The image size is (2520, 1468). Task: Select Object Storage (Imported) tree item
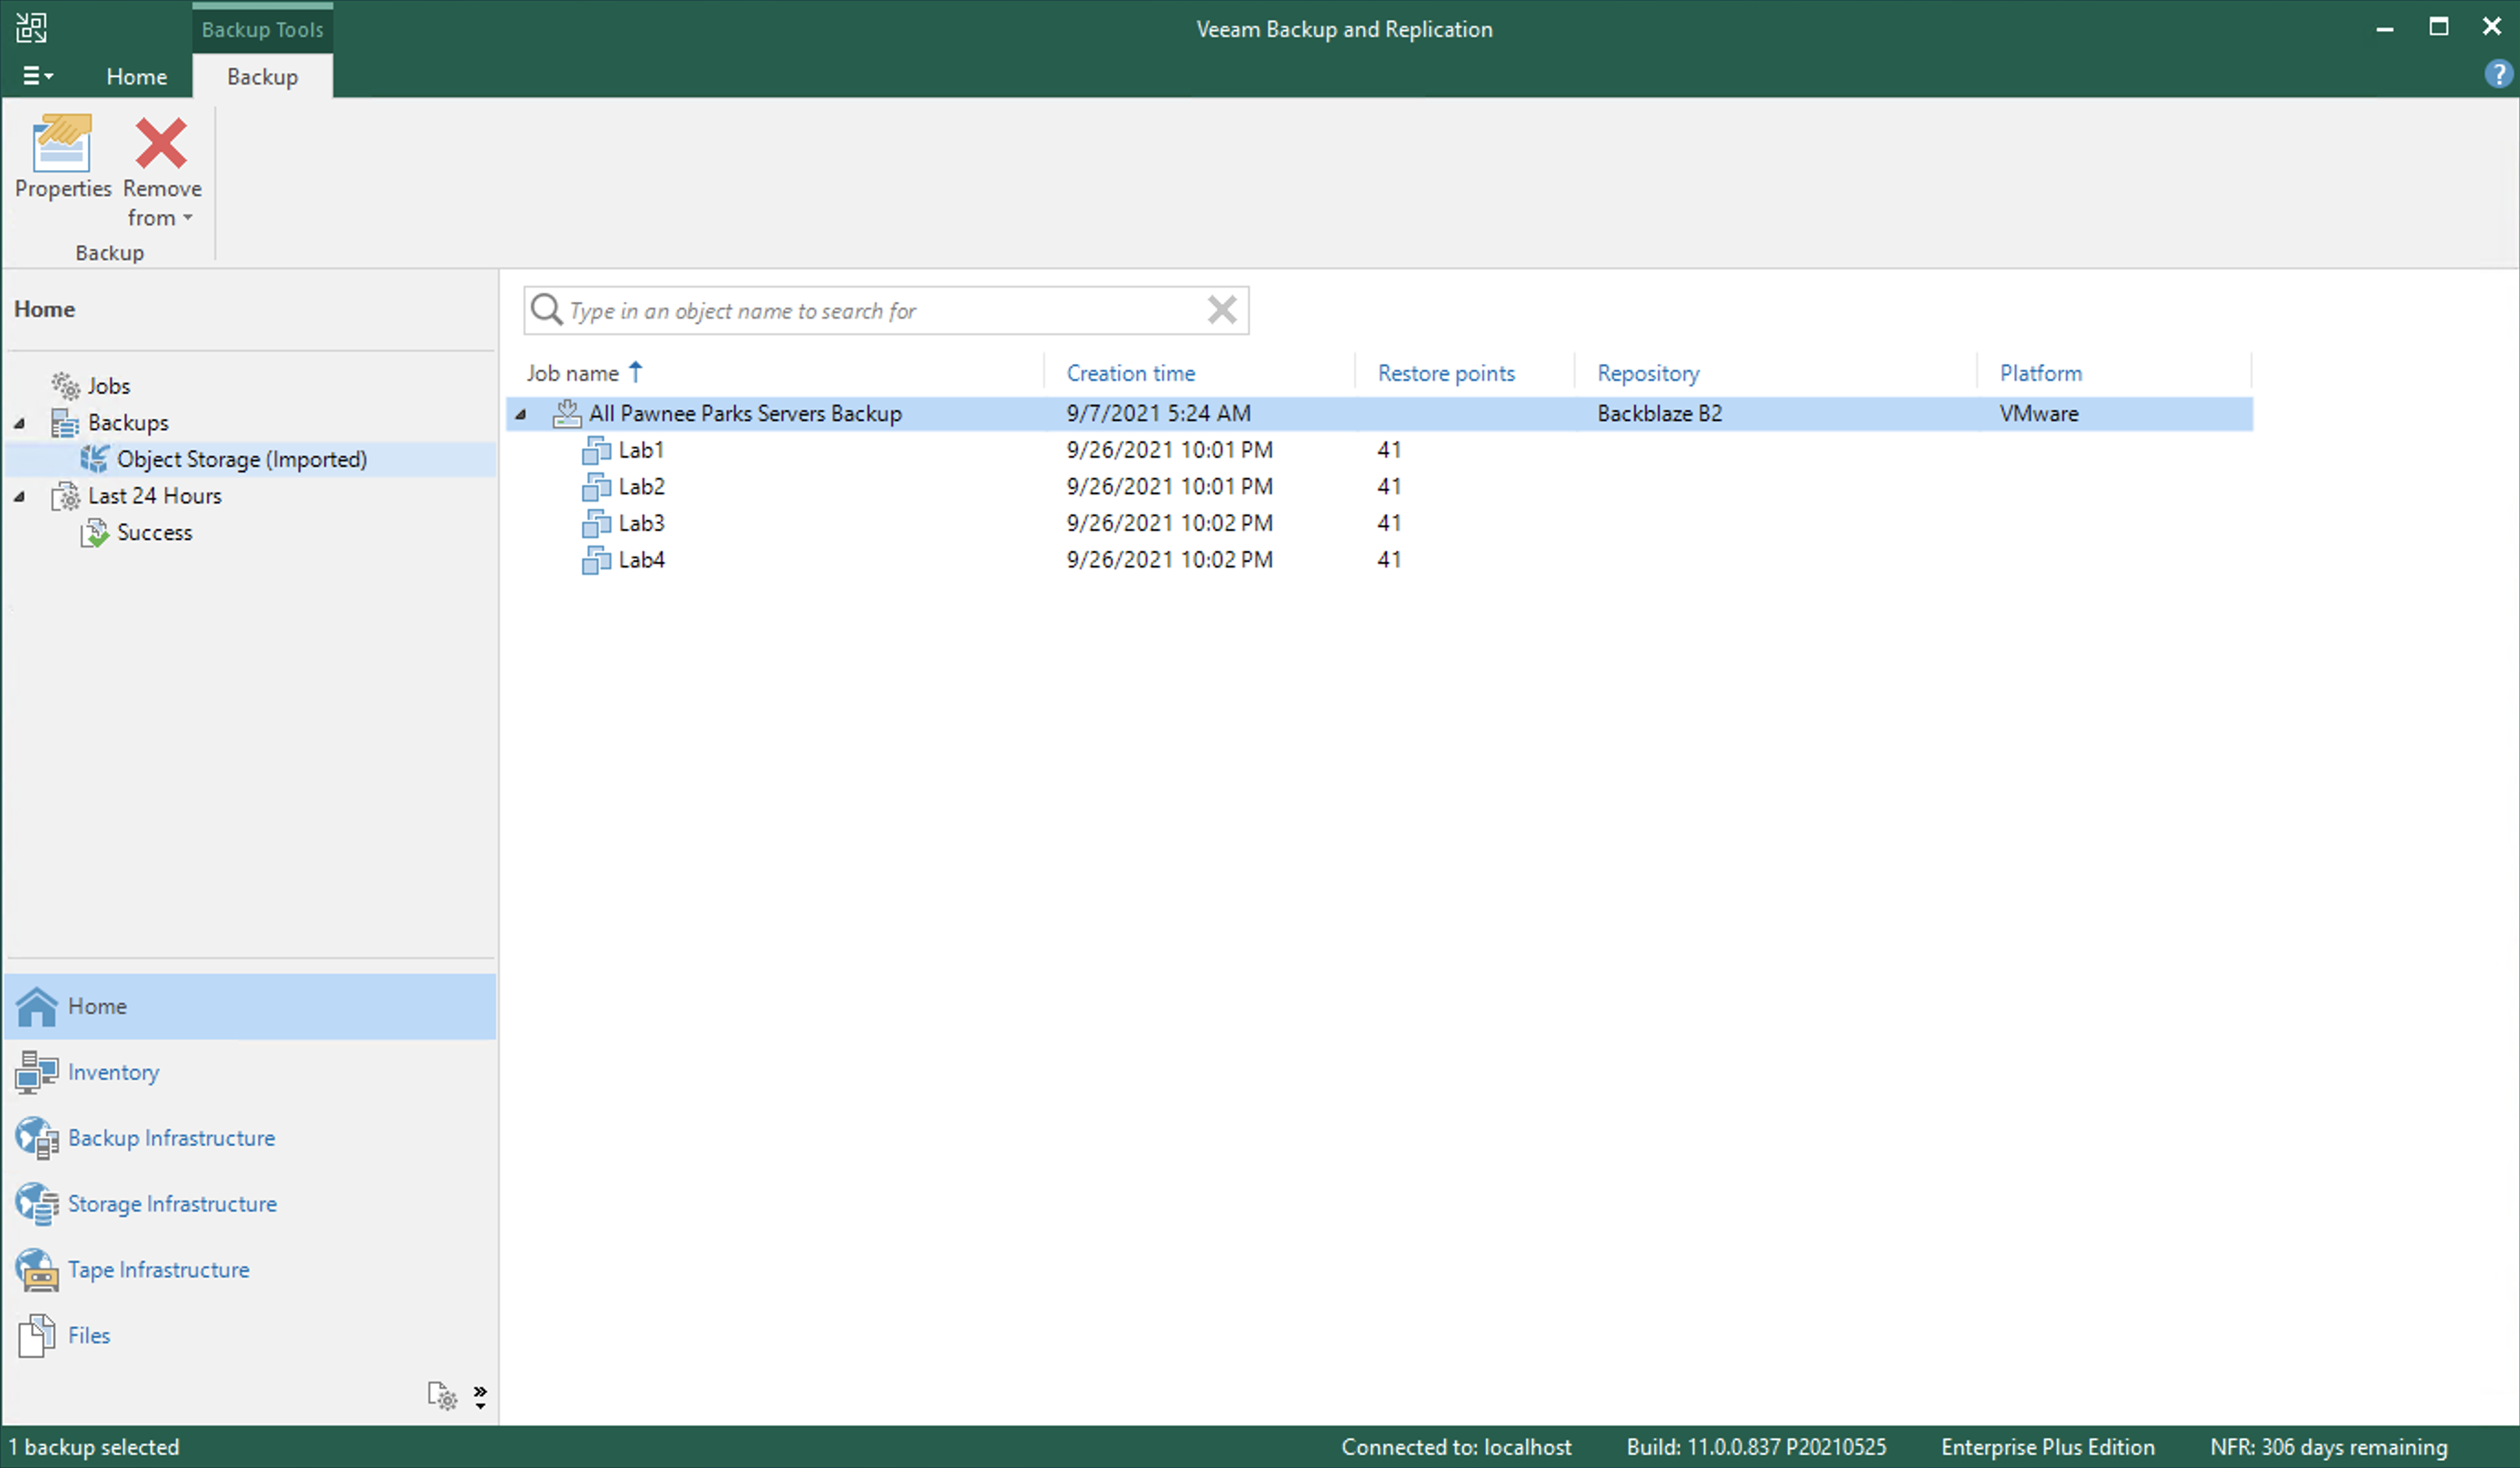242,459
